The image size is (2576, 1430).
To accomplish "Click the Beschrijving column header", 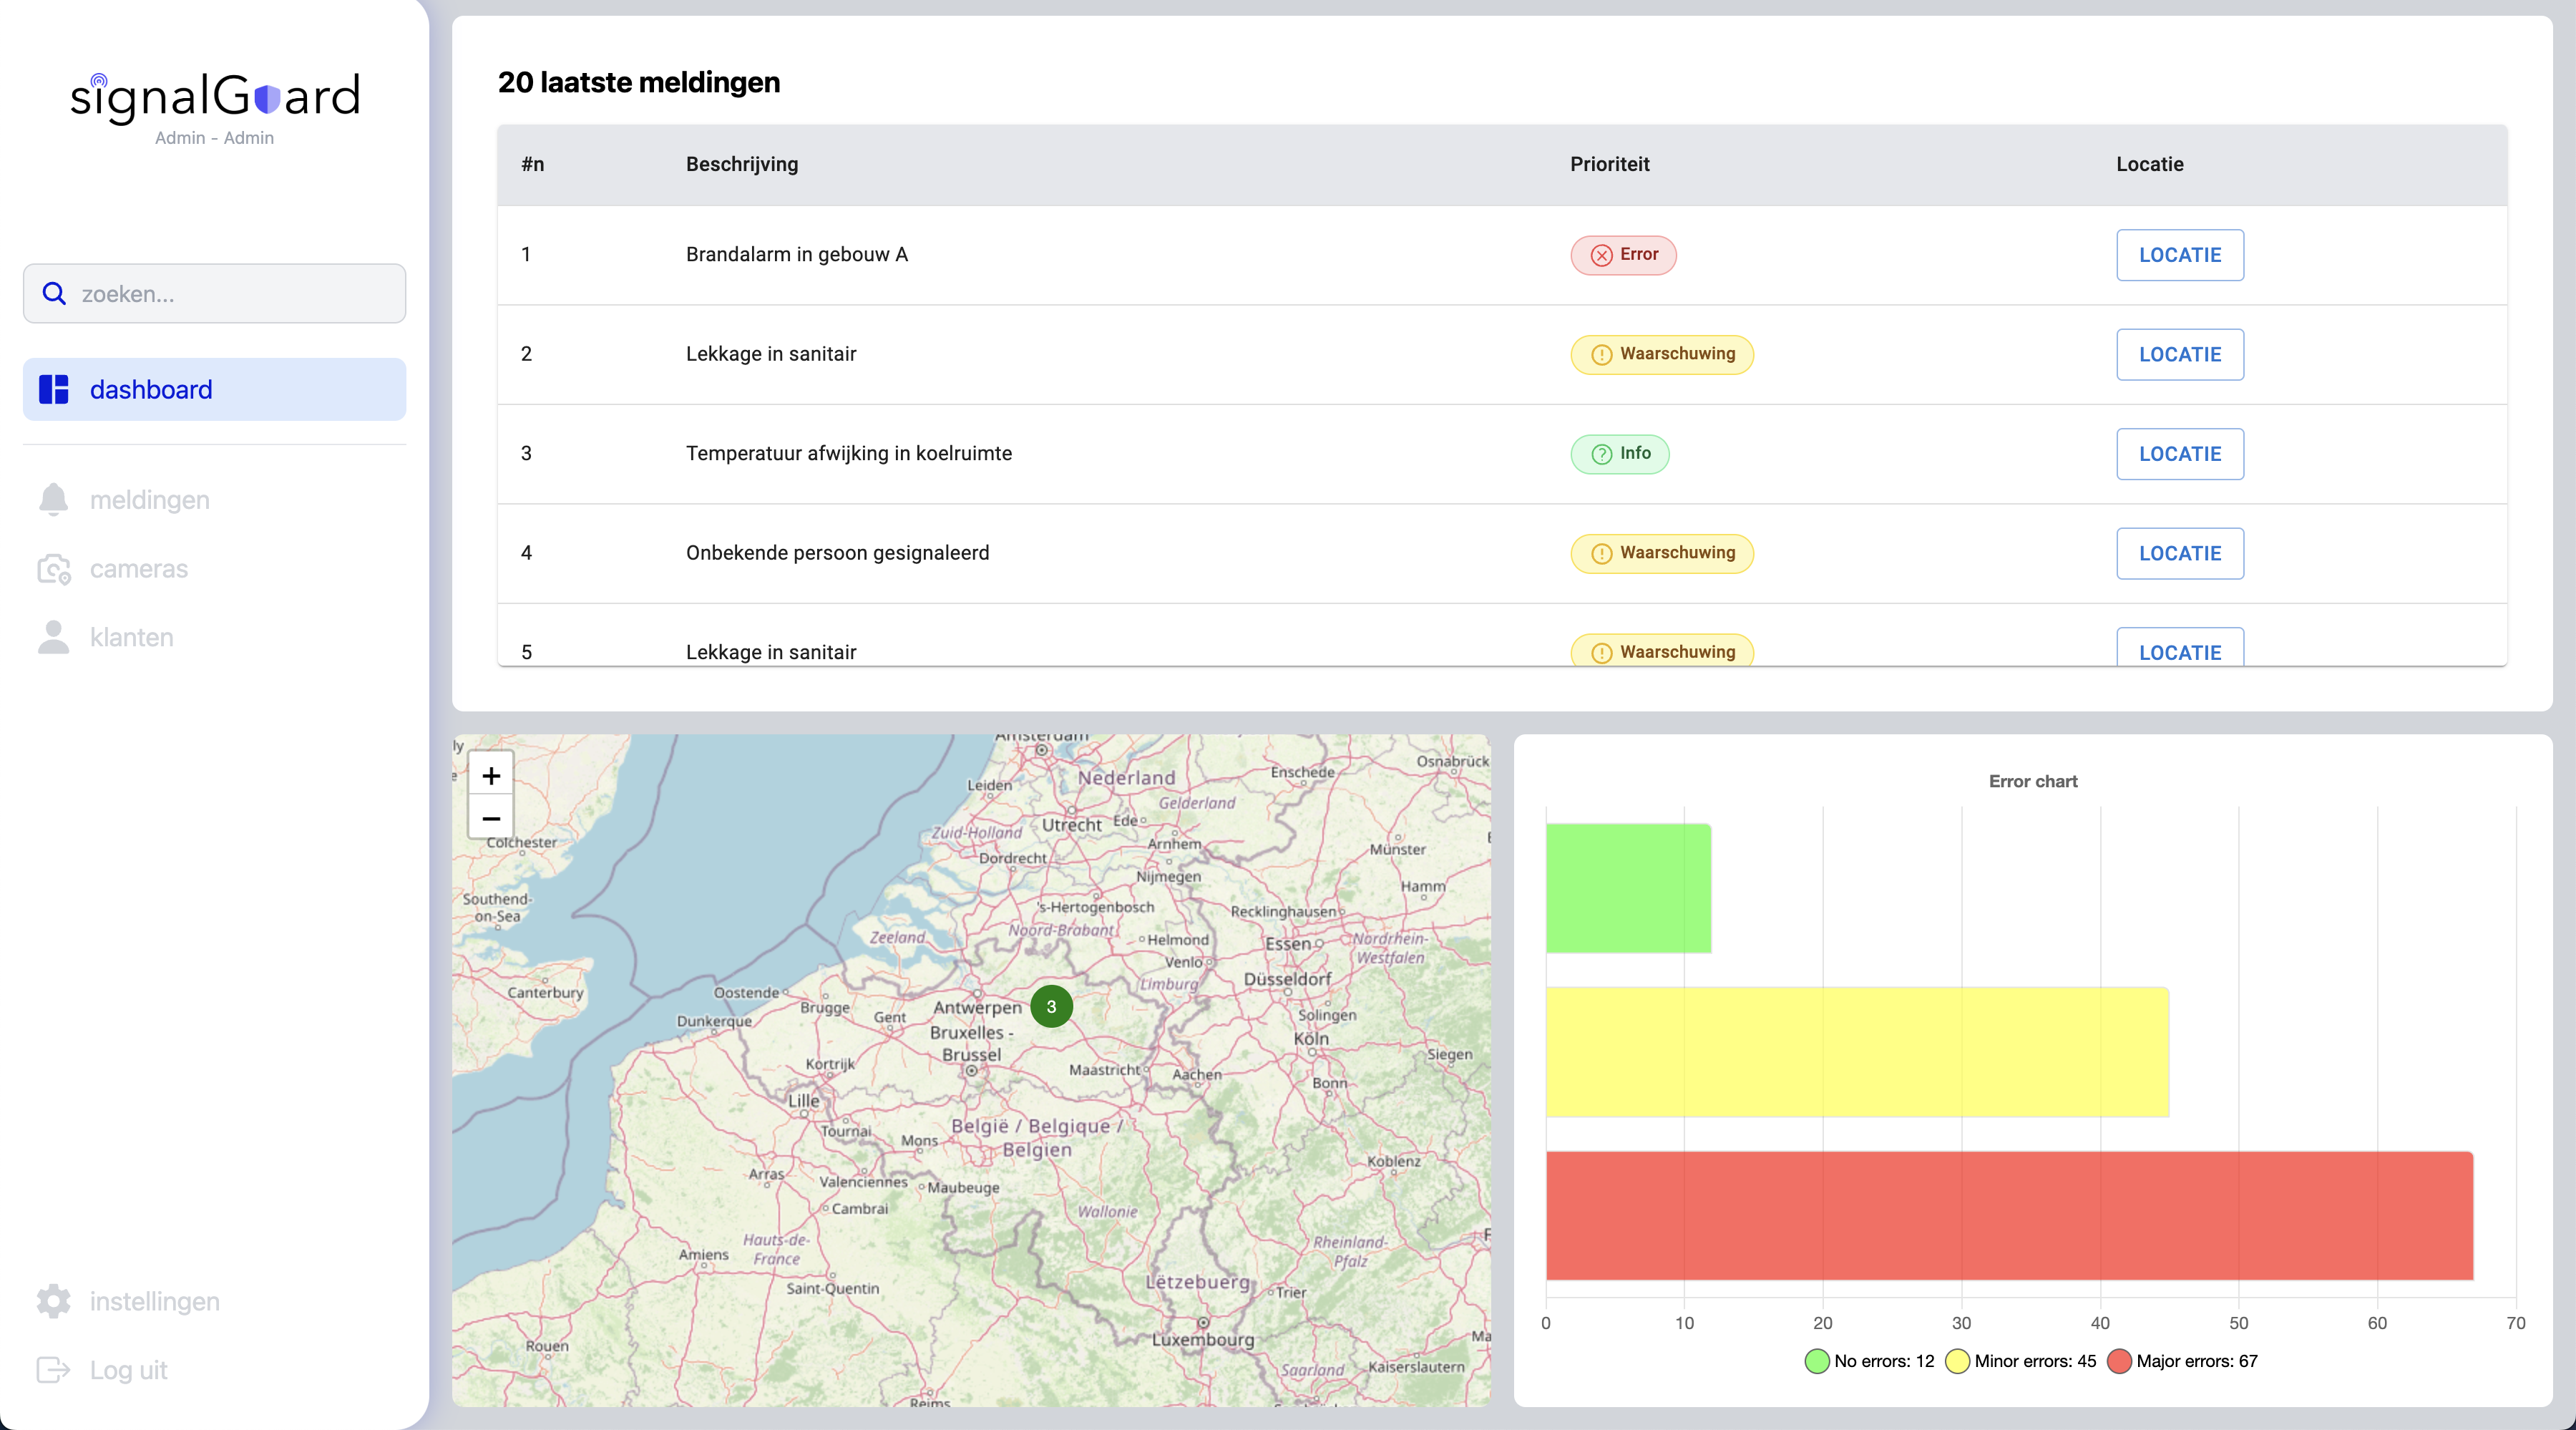I will (742, 164).
